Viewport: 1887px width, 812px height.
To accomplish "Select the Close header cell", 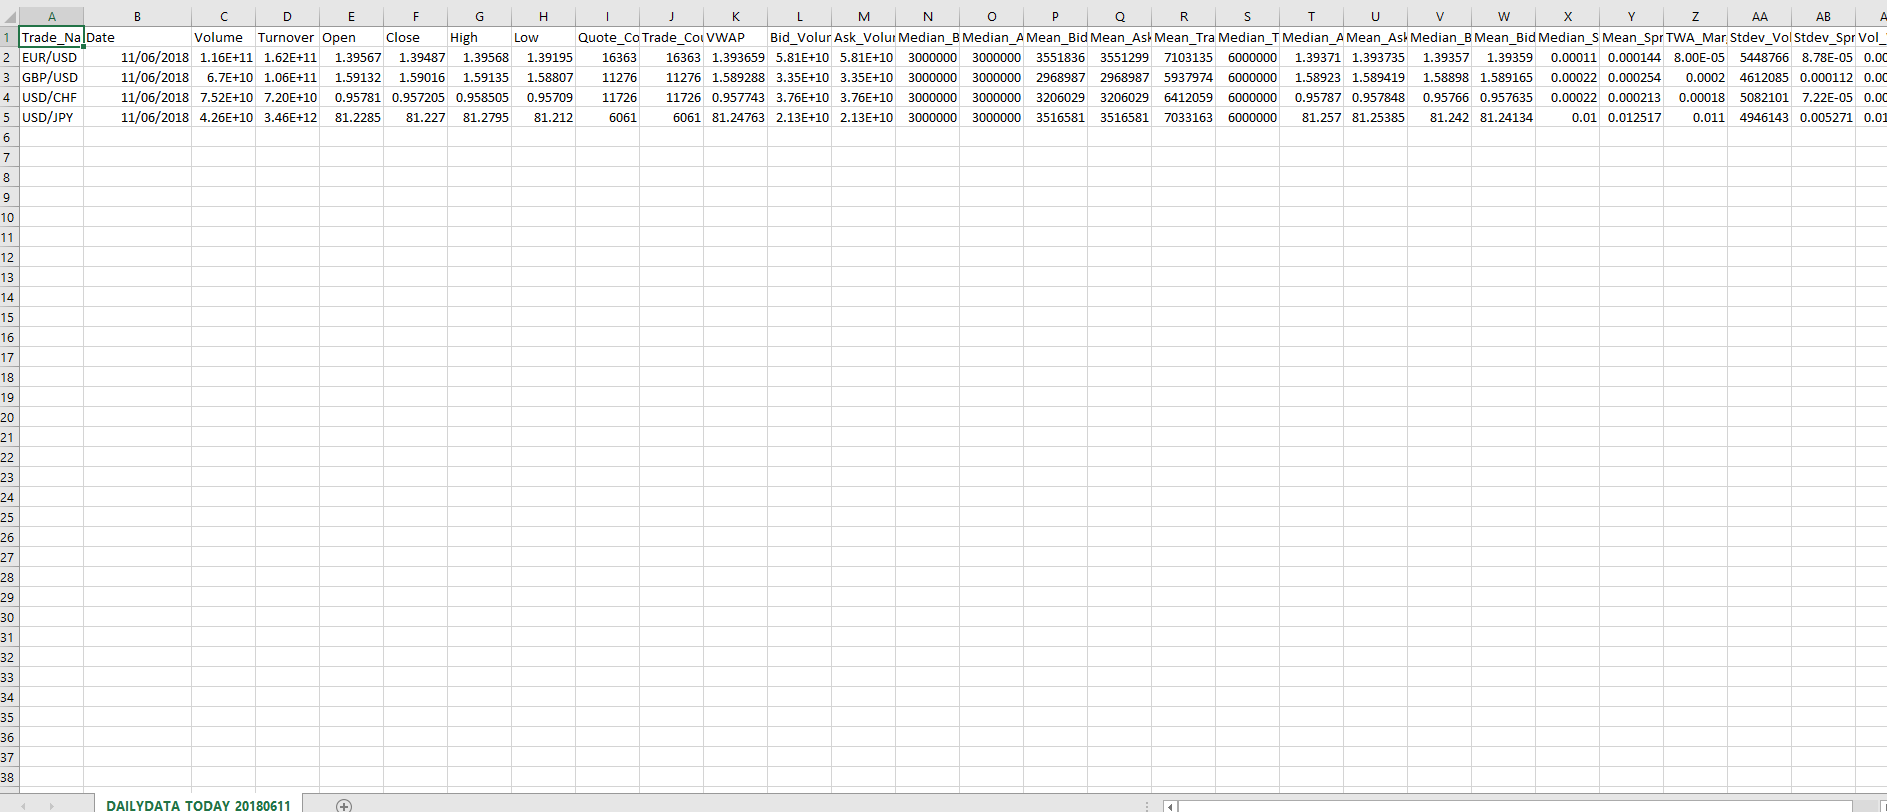I will 415,37.
